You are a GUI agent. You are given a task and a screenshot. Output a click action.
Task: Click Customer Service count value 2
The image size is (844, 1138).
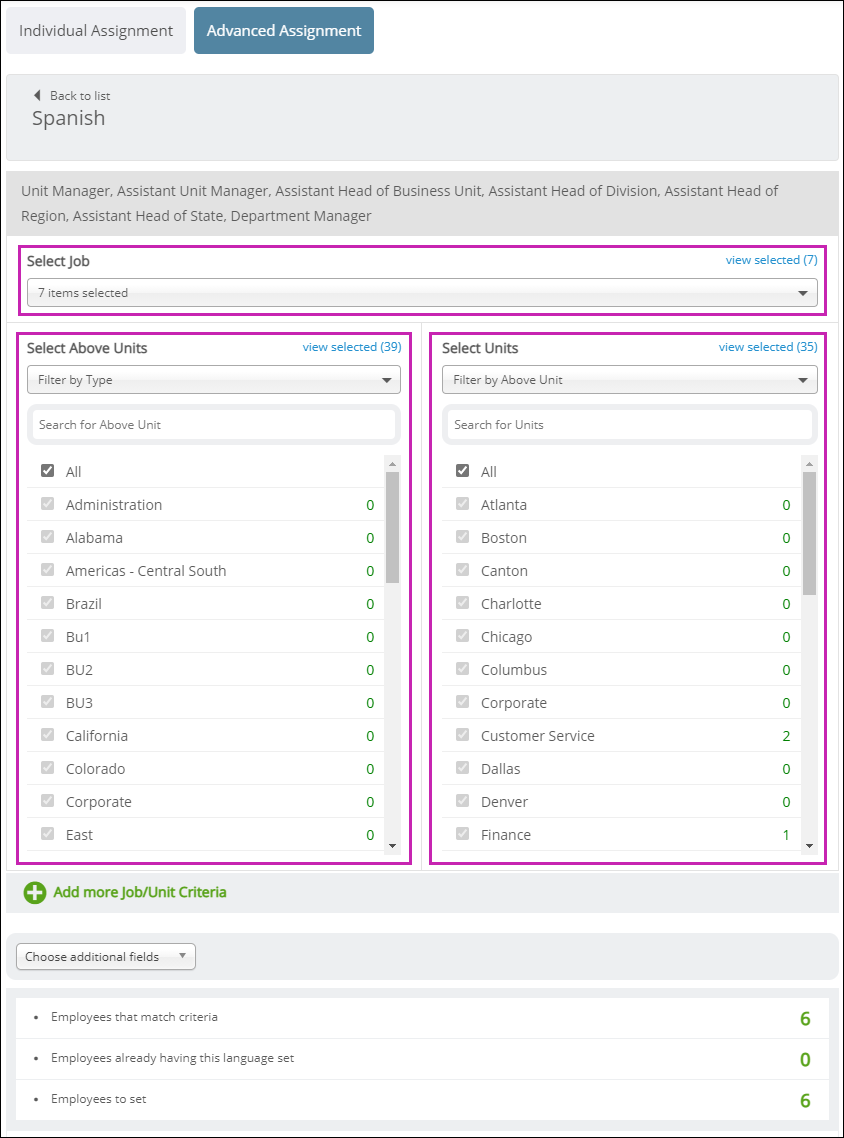[x=786, y=736]
